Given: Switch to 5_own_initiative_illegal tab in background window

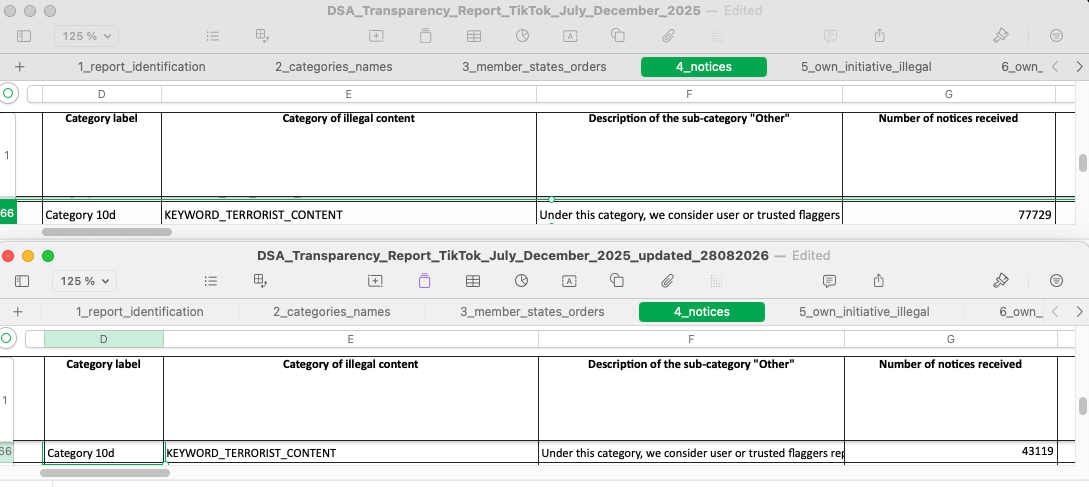Looking at the screenshot, I should coord(866,67).
